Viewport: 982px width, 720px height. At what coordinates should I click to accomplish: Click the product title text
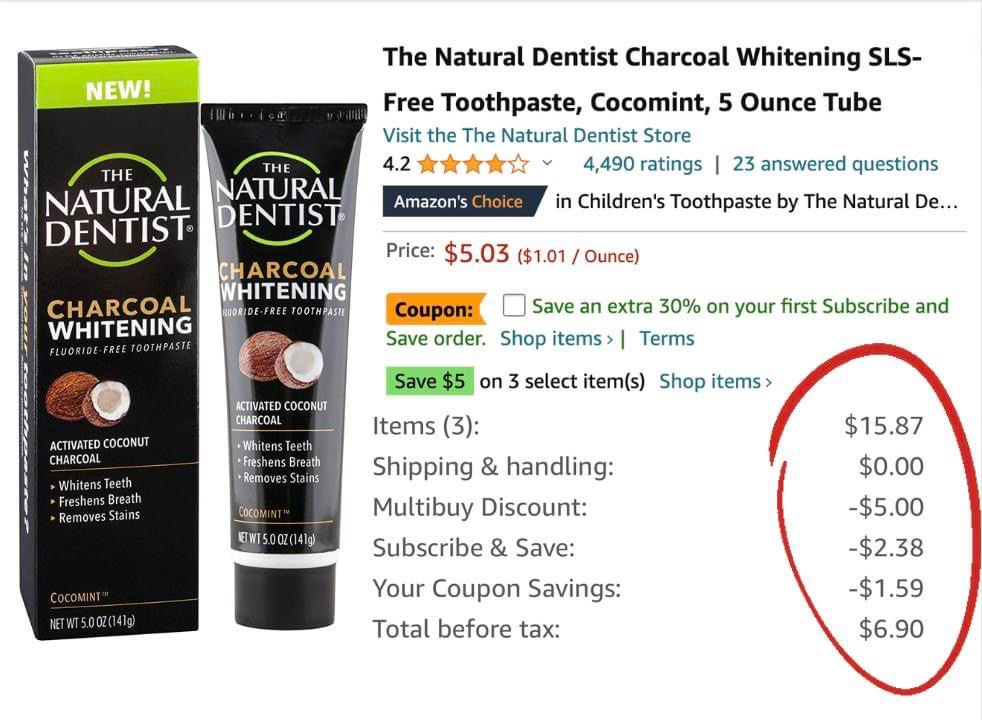tap(652, 80)
